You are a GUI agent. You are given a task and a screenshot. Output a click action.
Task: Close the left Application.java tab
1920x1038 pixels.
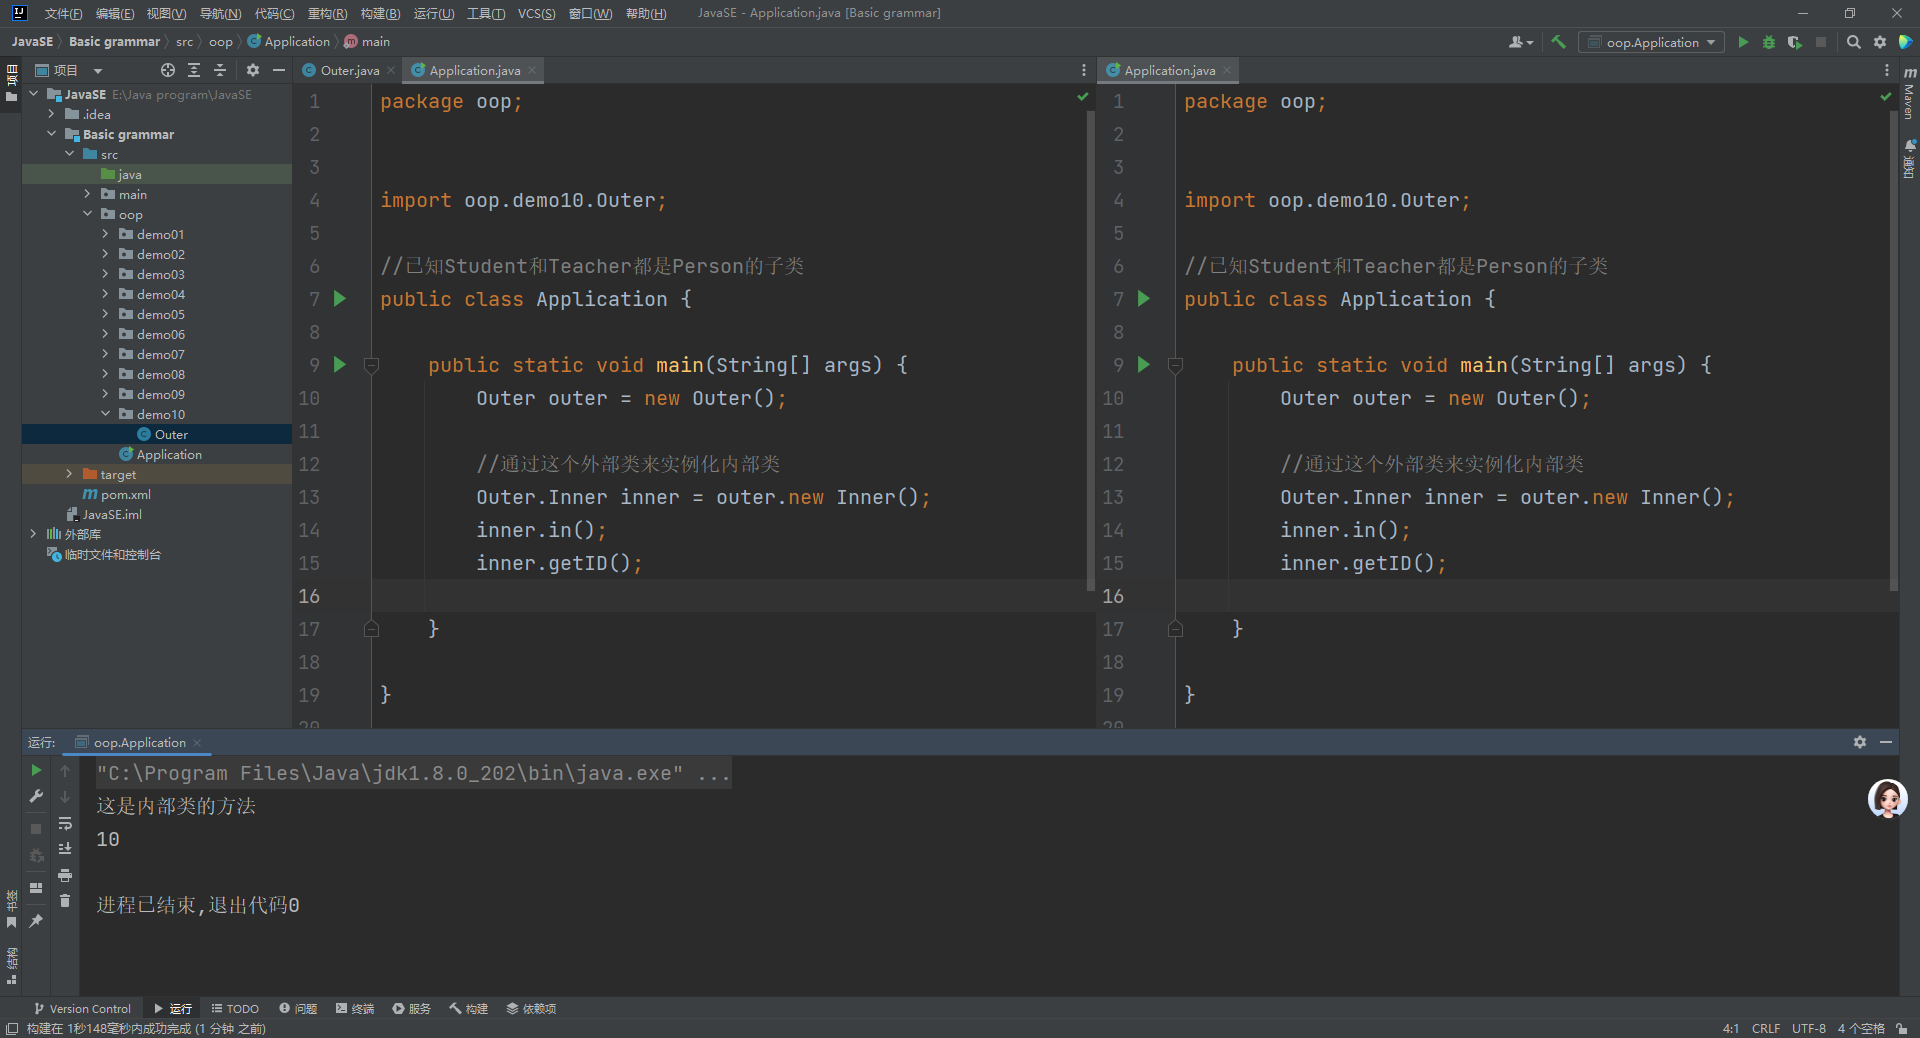(x=532, y=70)
